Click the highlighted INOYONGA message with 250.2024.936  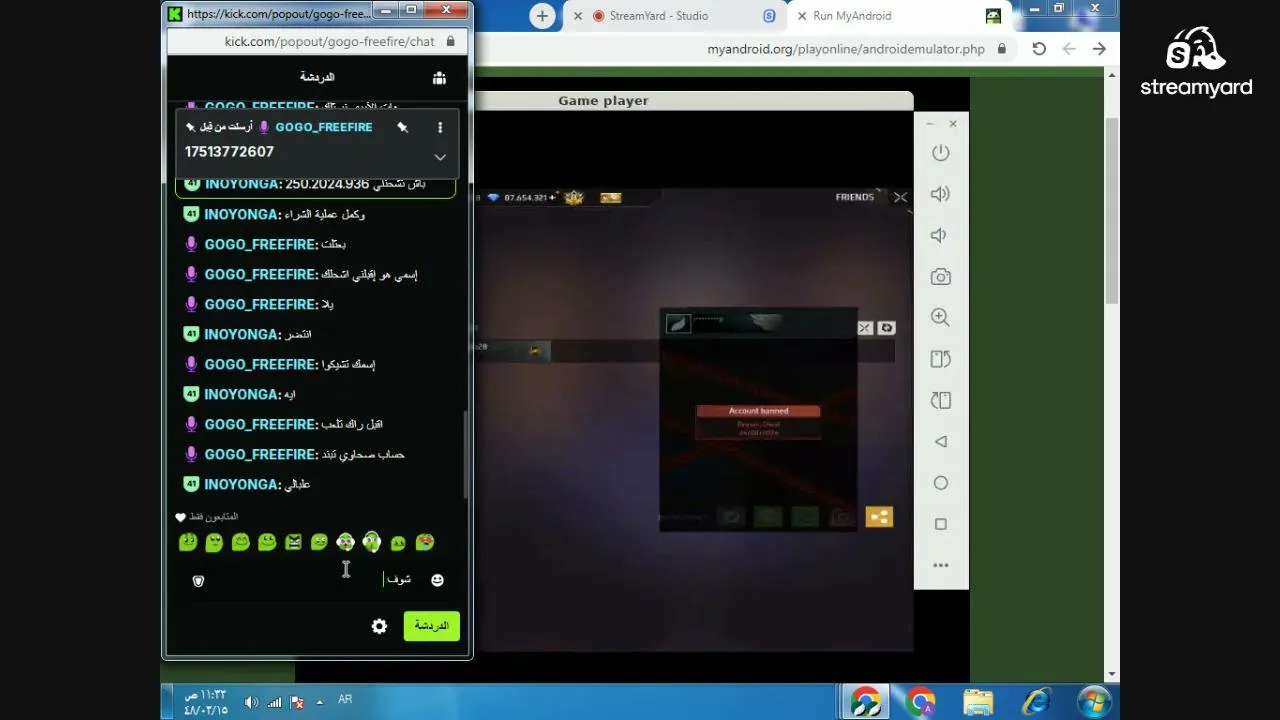[x=315, y=184]
